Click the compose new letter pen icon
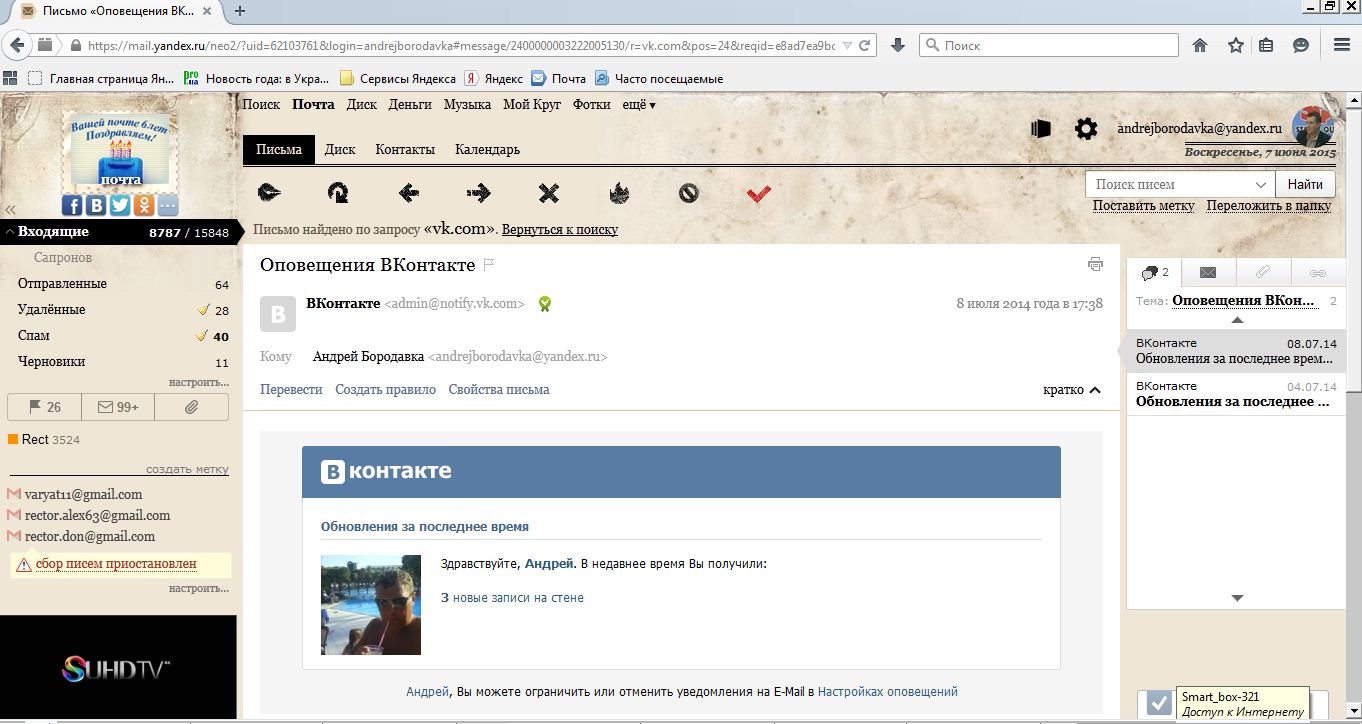1362x724 pixels. pos(268,193)
